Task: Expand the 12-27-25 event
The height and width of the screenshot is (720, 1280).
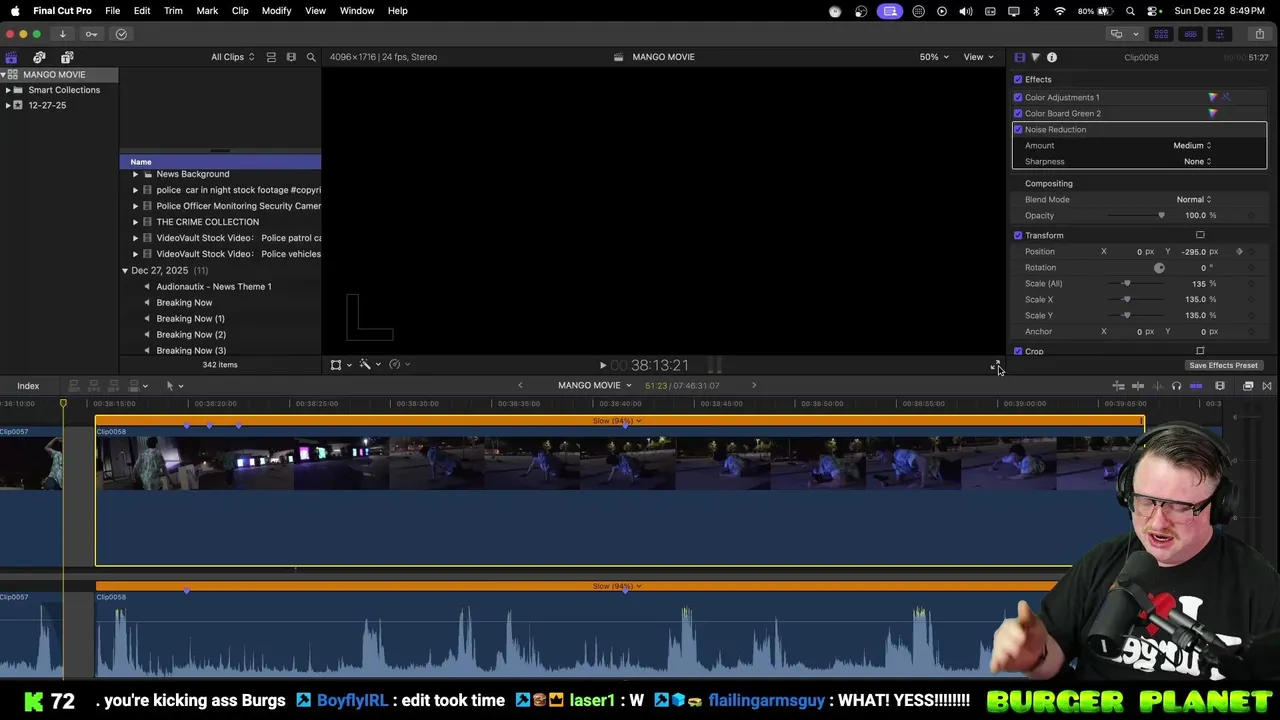Action: click(x=8, y=105)
